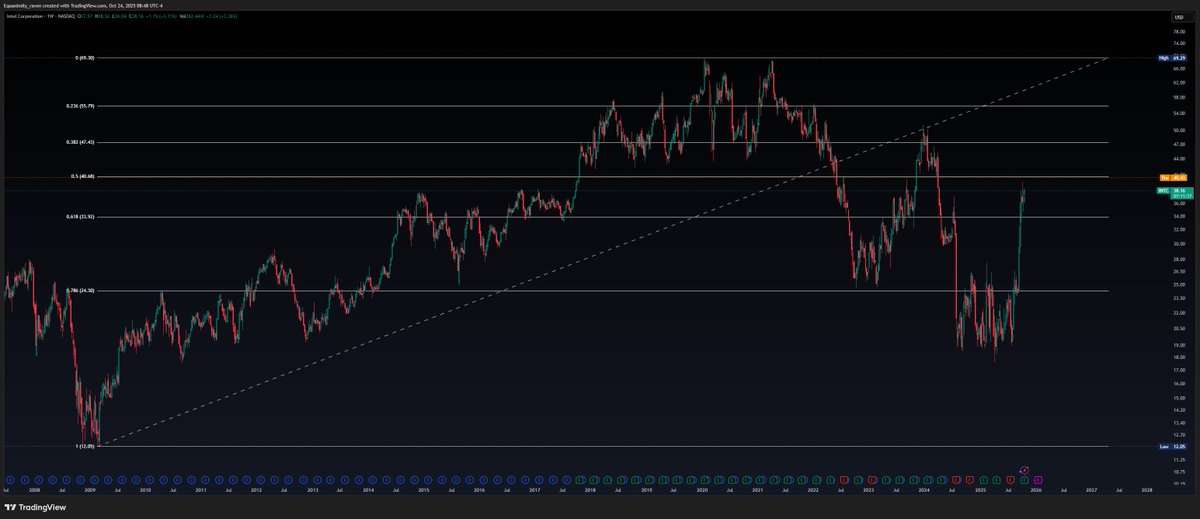Image resolution: width=1200 pixels, height=519 pixels.
Task: Click the 2012 label on time axis
Action: point(257,491)
